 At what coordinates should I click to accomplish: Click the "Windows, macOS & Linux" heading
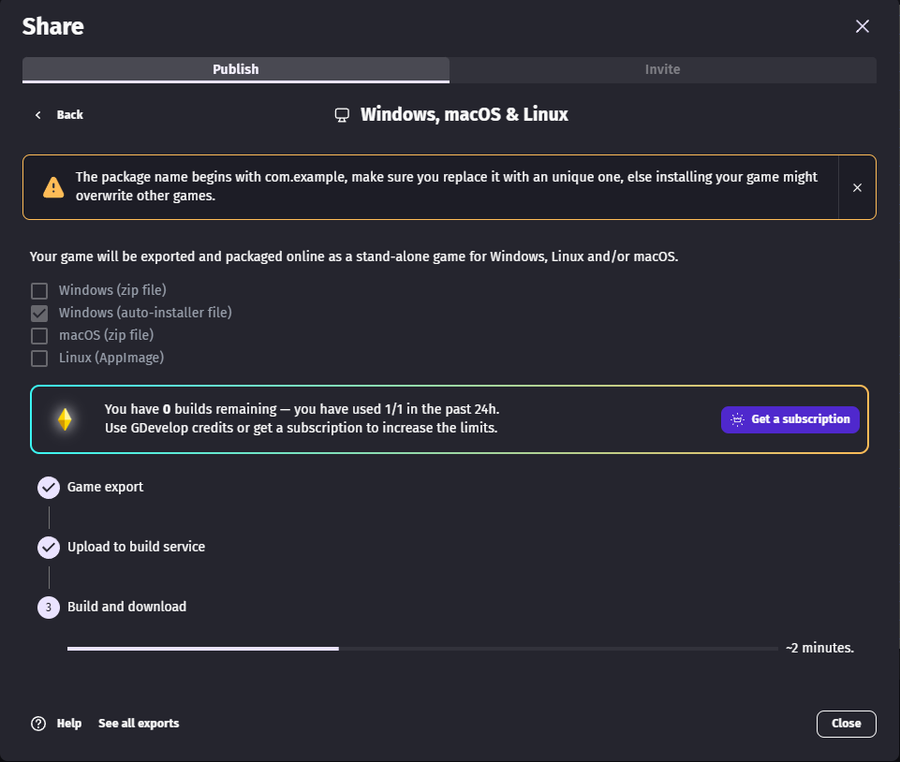coord(464,115)
